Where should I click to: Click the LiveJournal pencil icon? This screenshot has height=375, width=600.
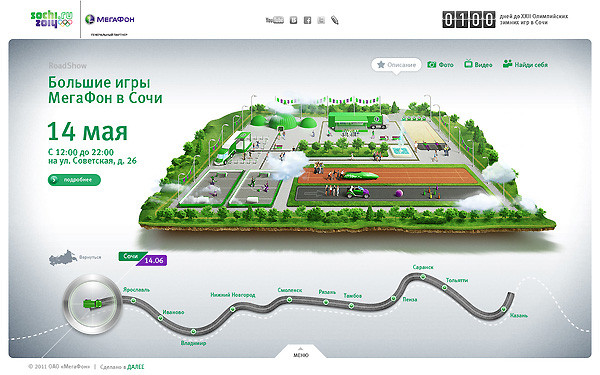[x=335, y=20]
